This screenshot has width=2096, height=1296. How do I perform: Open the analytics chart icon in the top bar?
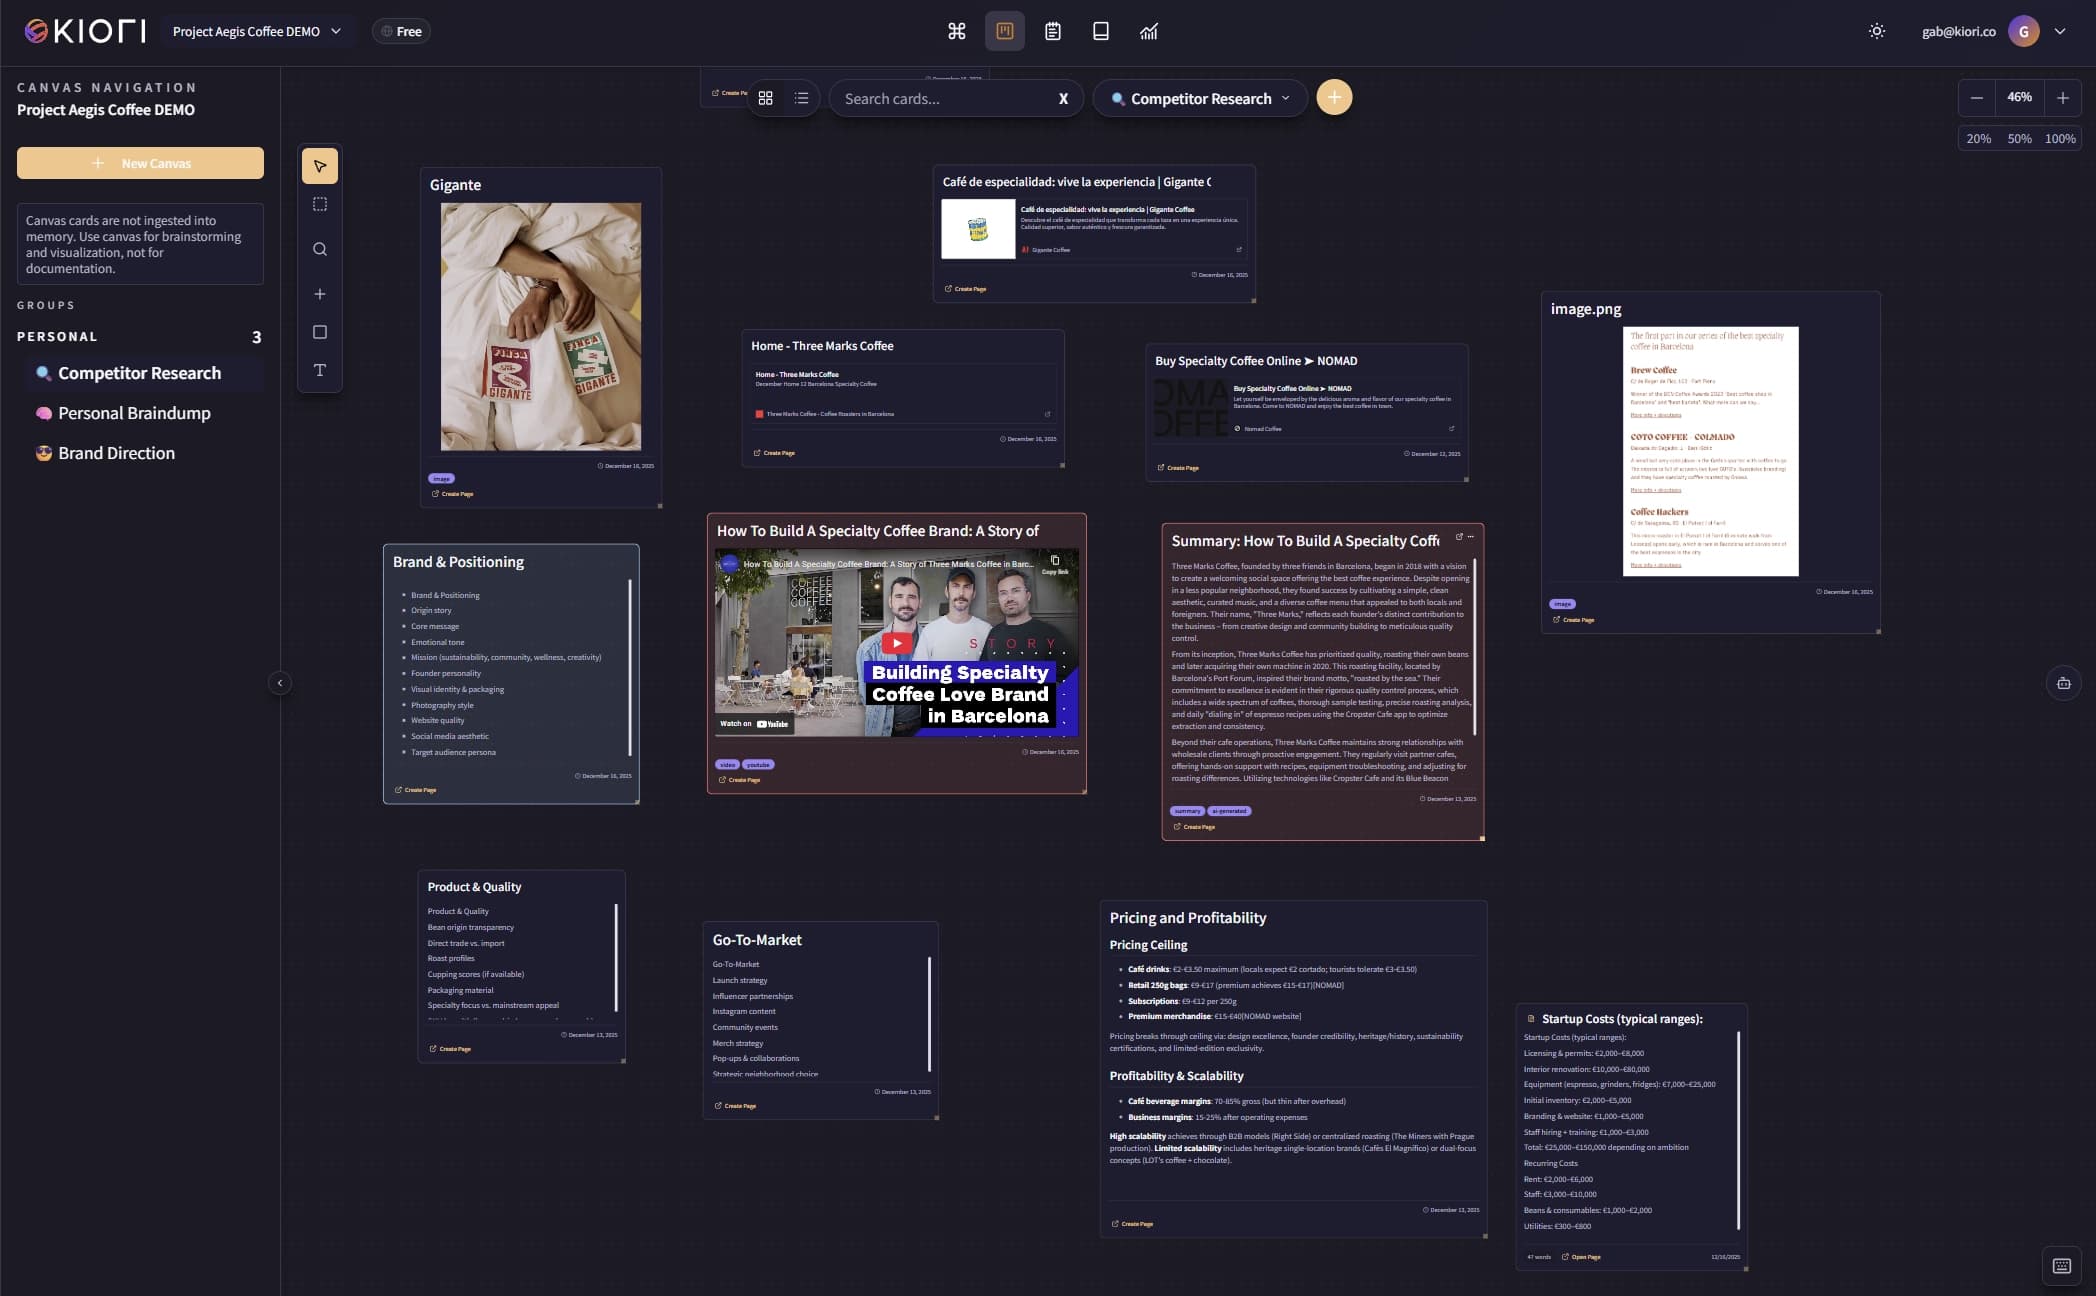(1149, 31)
